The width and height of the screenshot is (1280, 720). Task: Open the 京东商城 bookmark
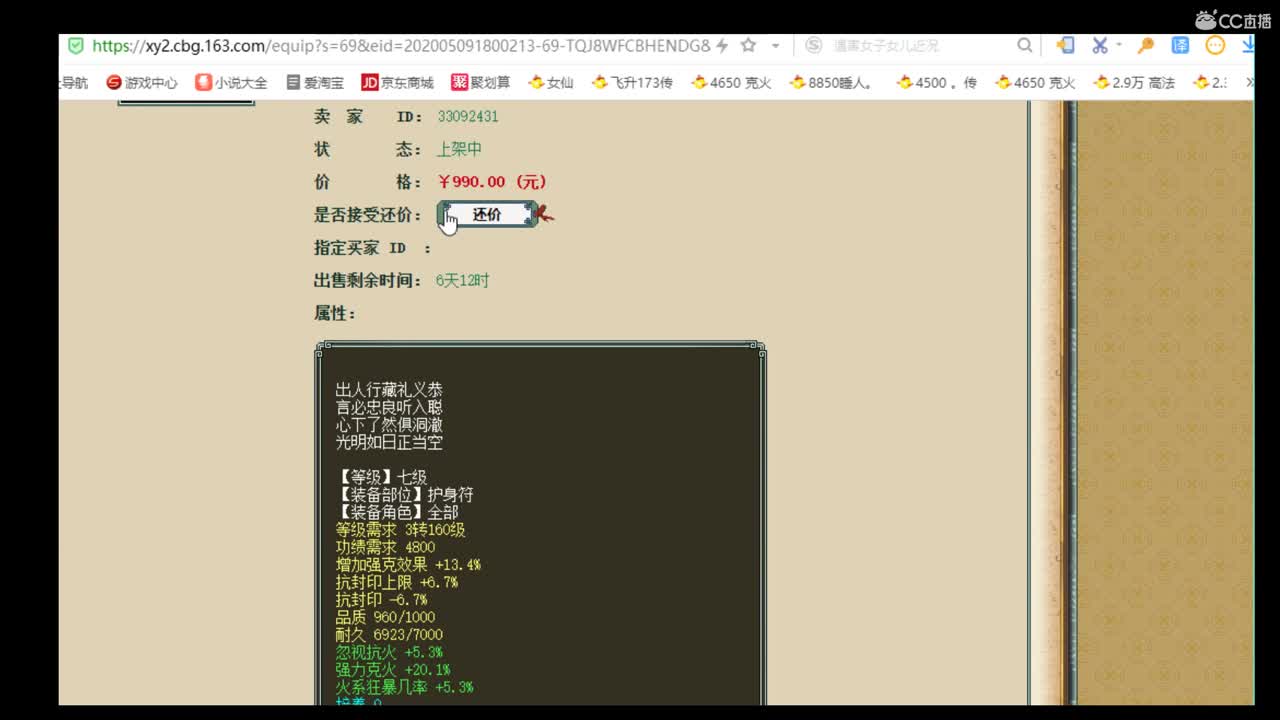tap(397, 83)
